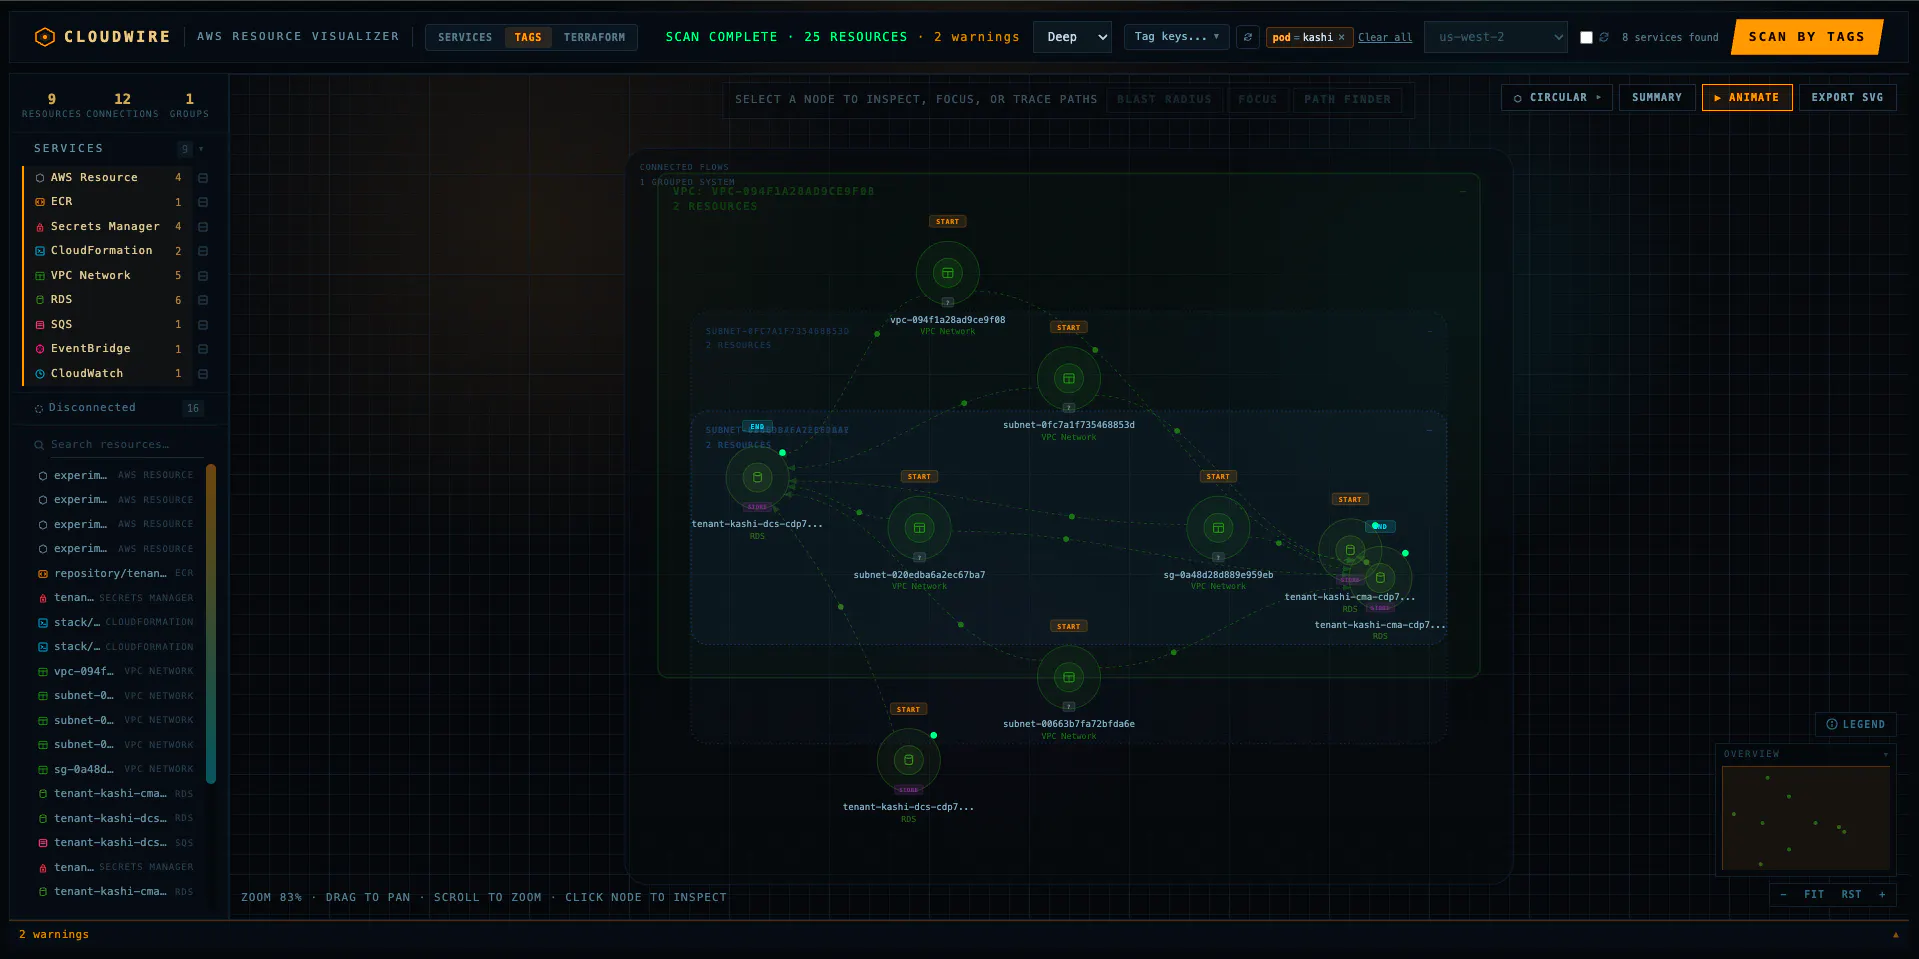Click the AWS Resource service icon
The height and width of the screenshot is (959, 1919).
(x=40, y=178)
